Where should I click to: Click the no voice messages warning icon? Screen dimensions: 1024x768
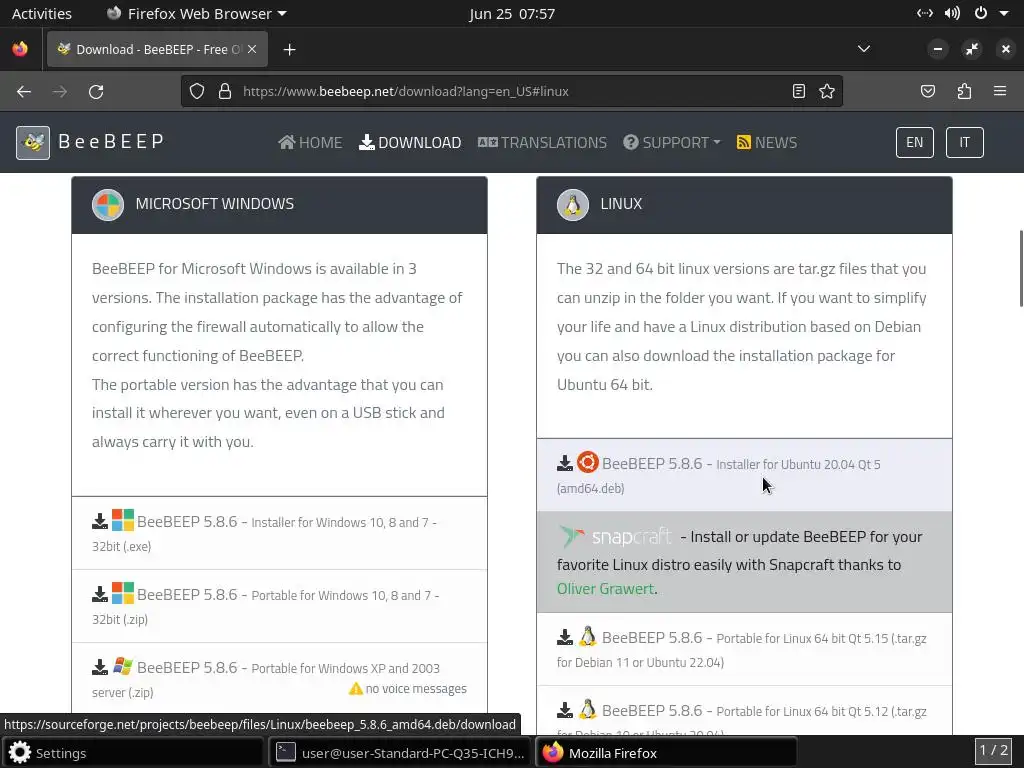coord(356,688)
